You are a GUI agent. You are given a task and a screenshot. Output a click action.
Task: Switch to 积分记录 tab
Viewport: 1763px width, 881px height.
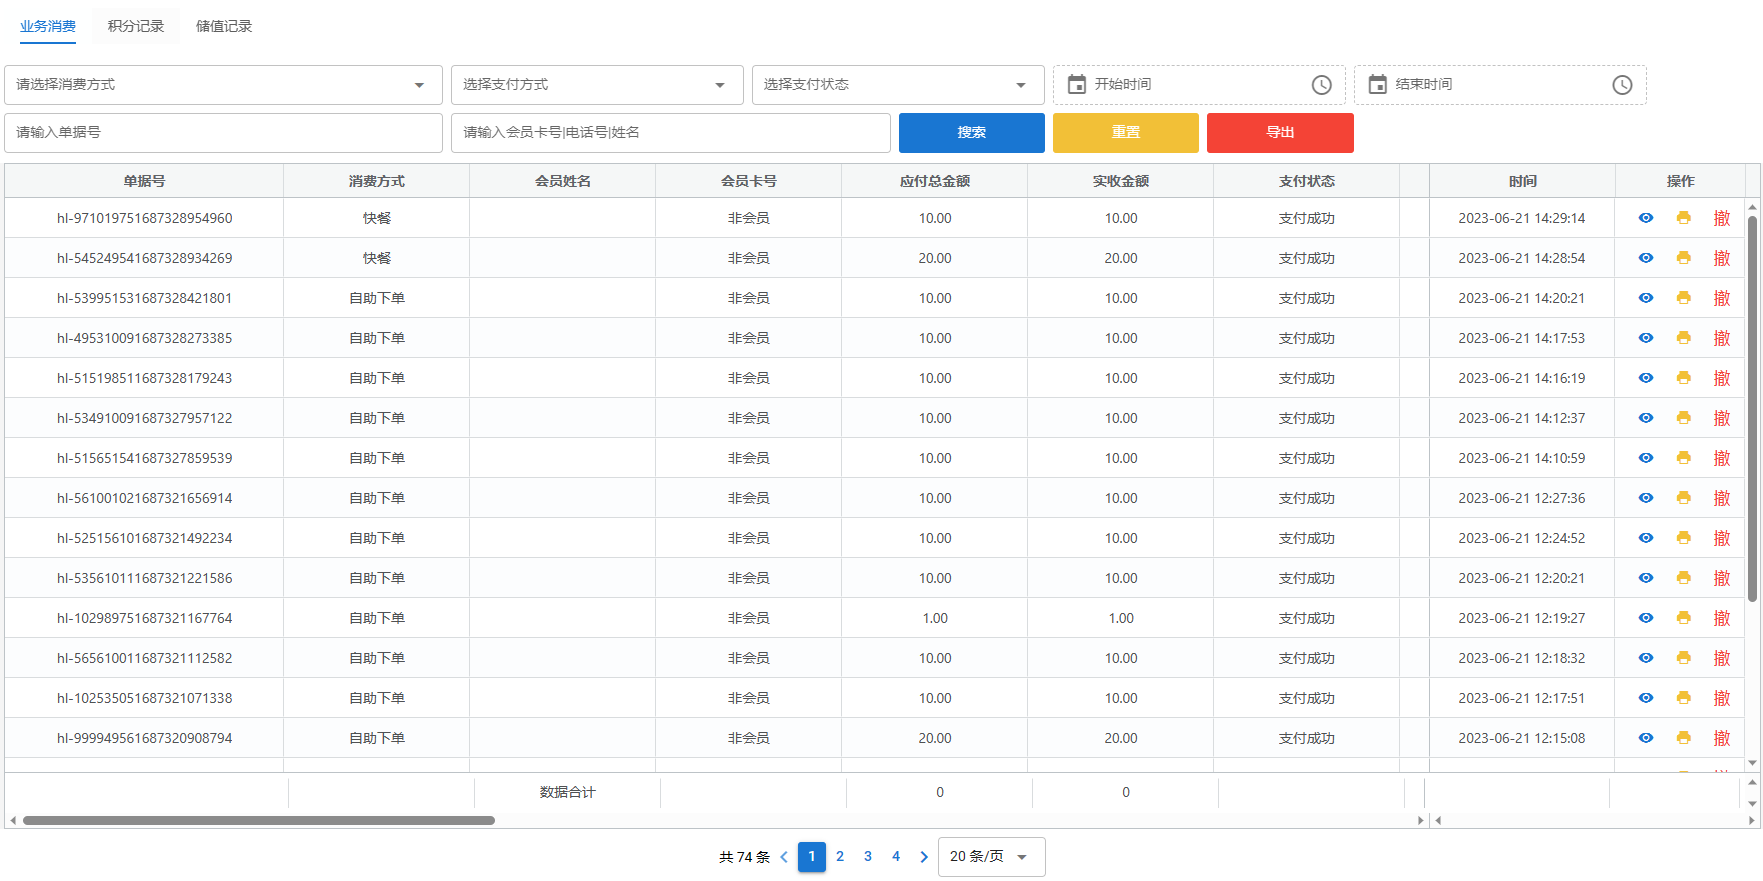(136, 26)
